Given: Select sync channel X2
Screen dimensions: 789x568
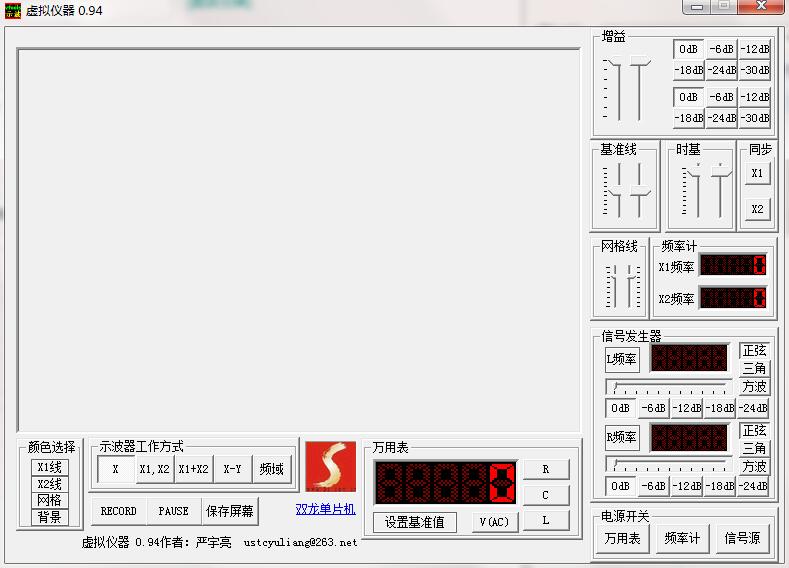Looking at the screenshot, I should click(757, 209).
